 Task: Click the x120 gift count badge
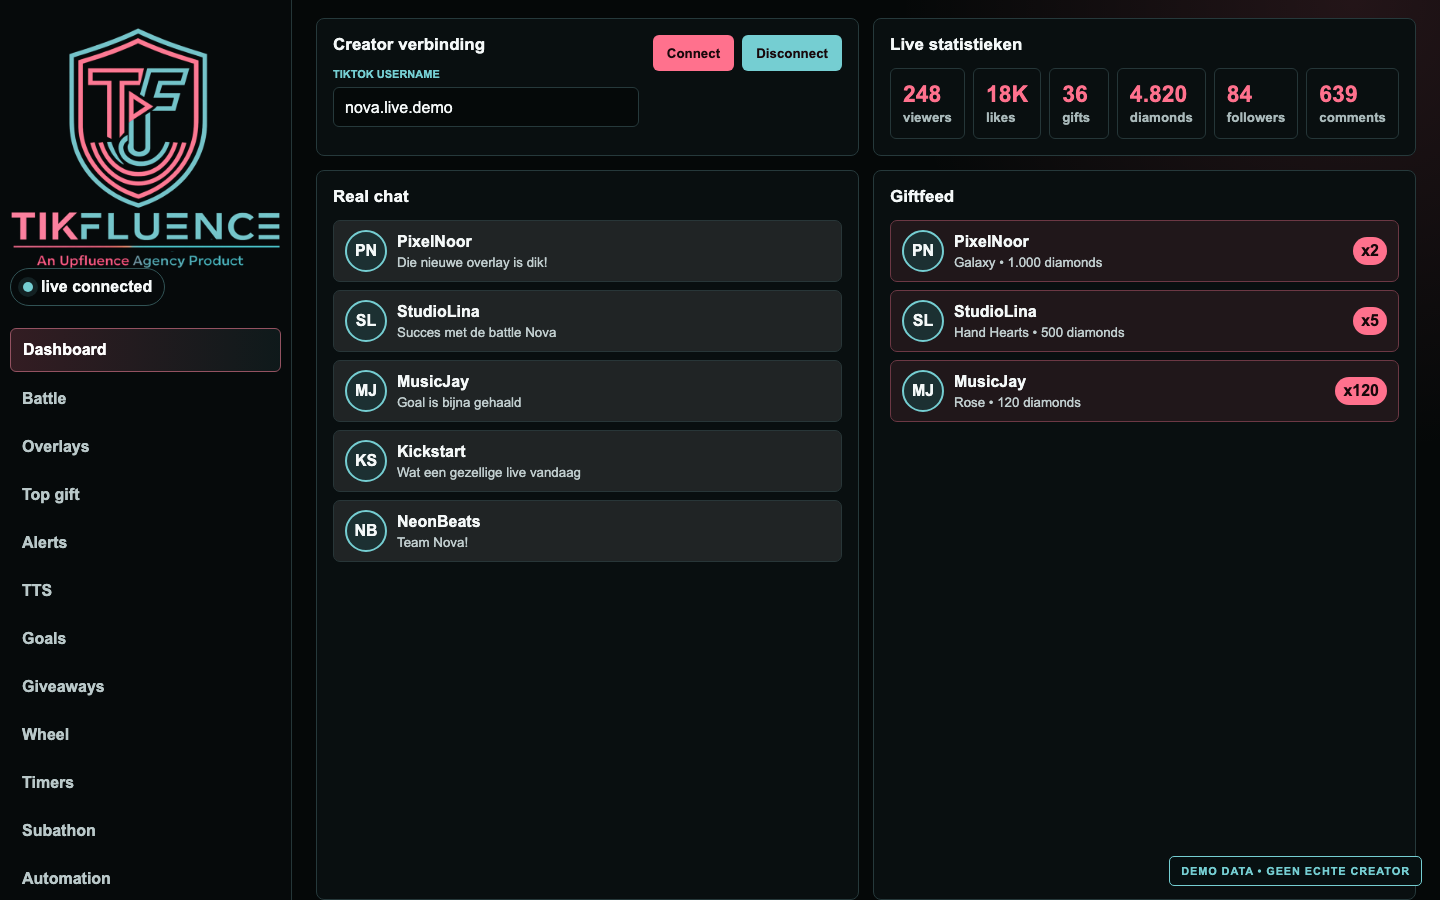(x=1361, y=391)
